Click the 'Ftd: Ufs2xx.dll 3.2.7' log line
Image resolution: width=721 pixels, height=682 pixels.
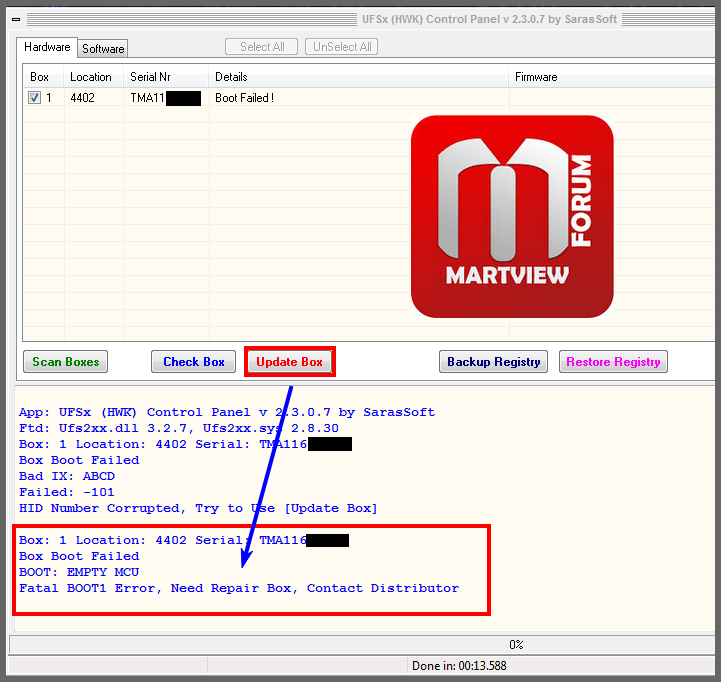click(179, 428)
